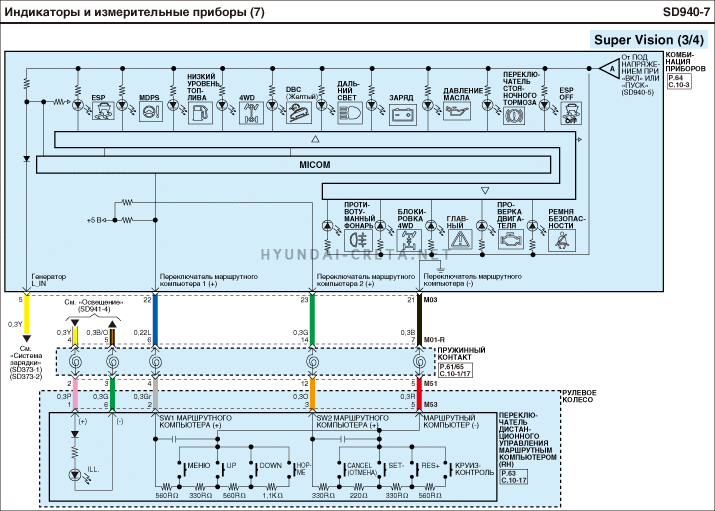
Task: Click the ПРУЖИННЫЙ КОНТАКТ label
Action: [461, 354]
